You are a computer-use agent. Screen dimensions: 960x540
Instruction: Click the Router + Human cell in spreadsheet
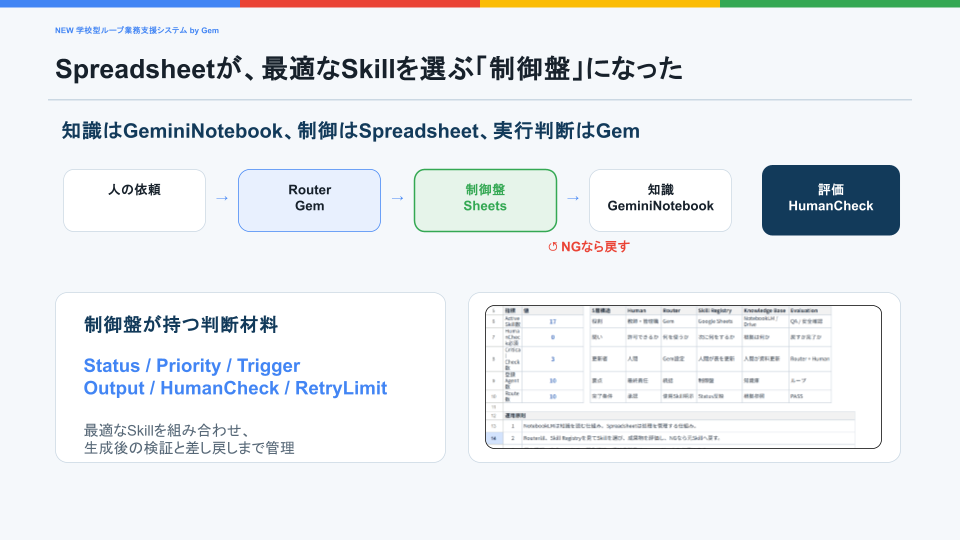809,359
